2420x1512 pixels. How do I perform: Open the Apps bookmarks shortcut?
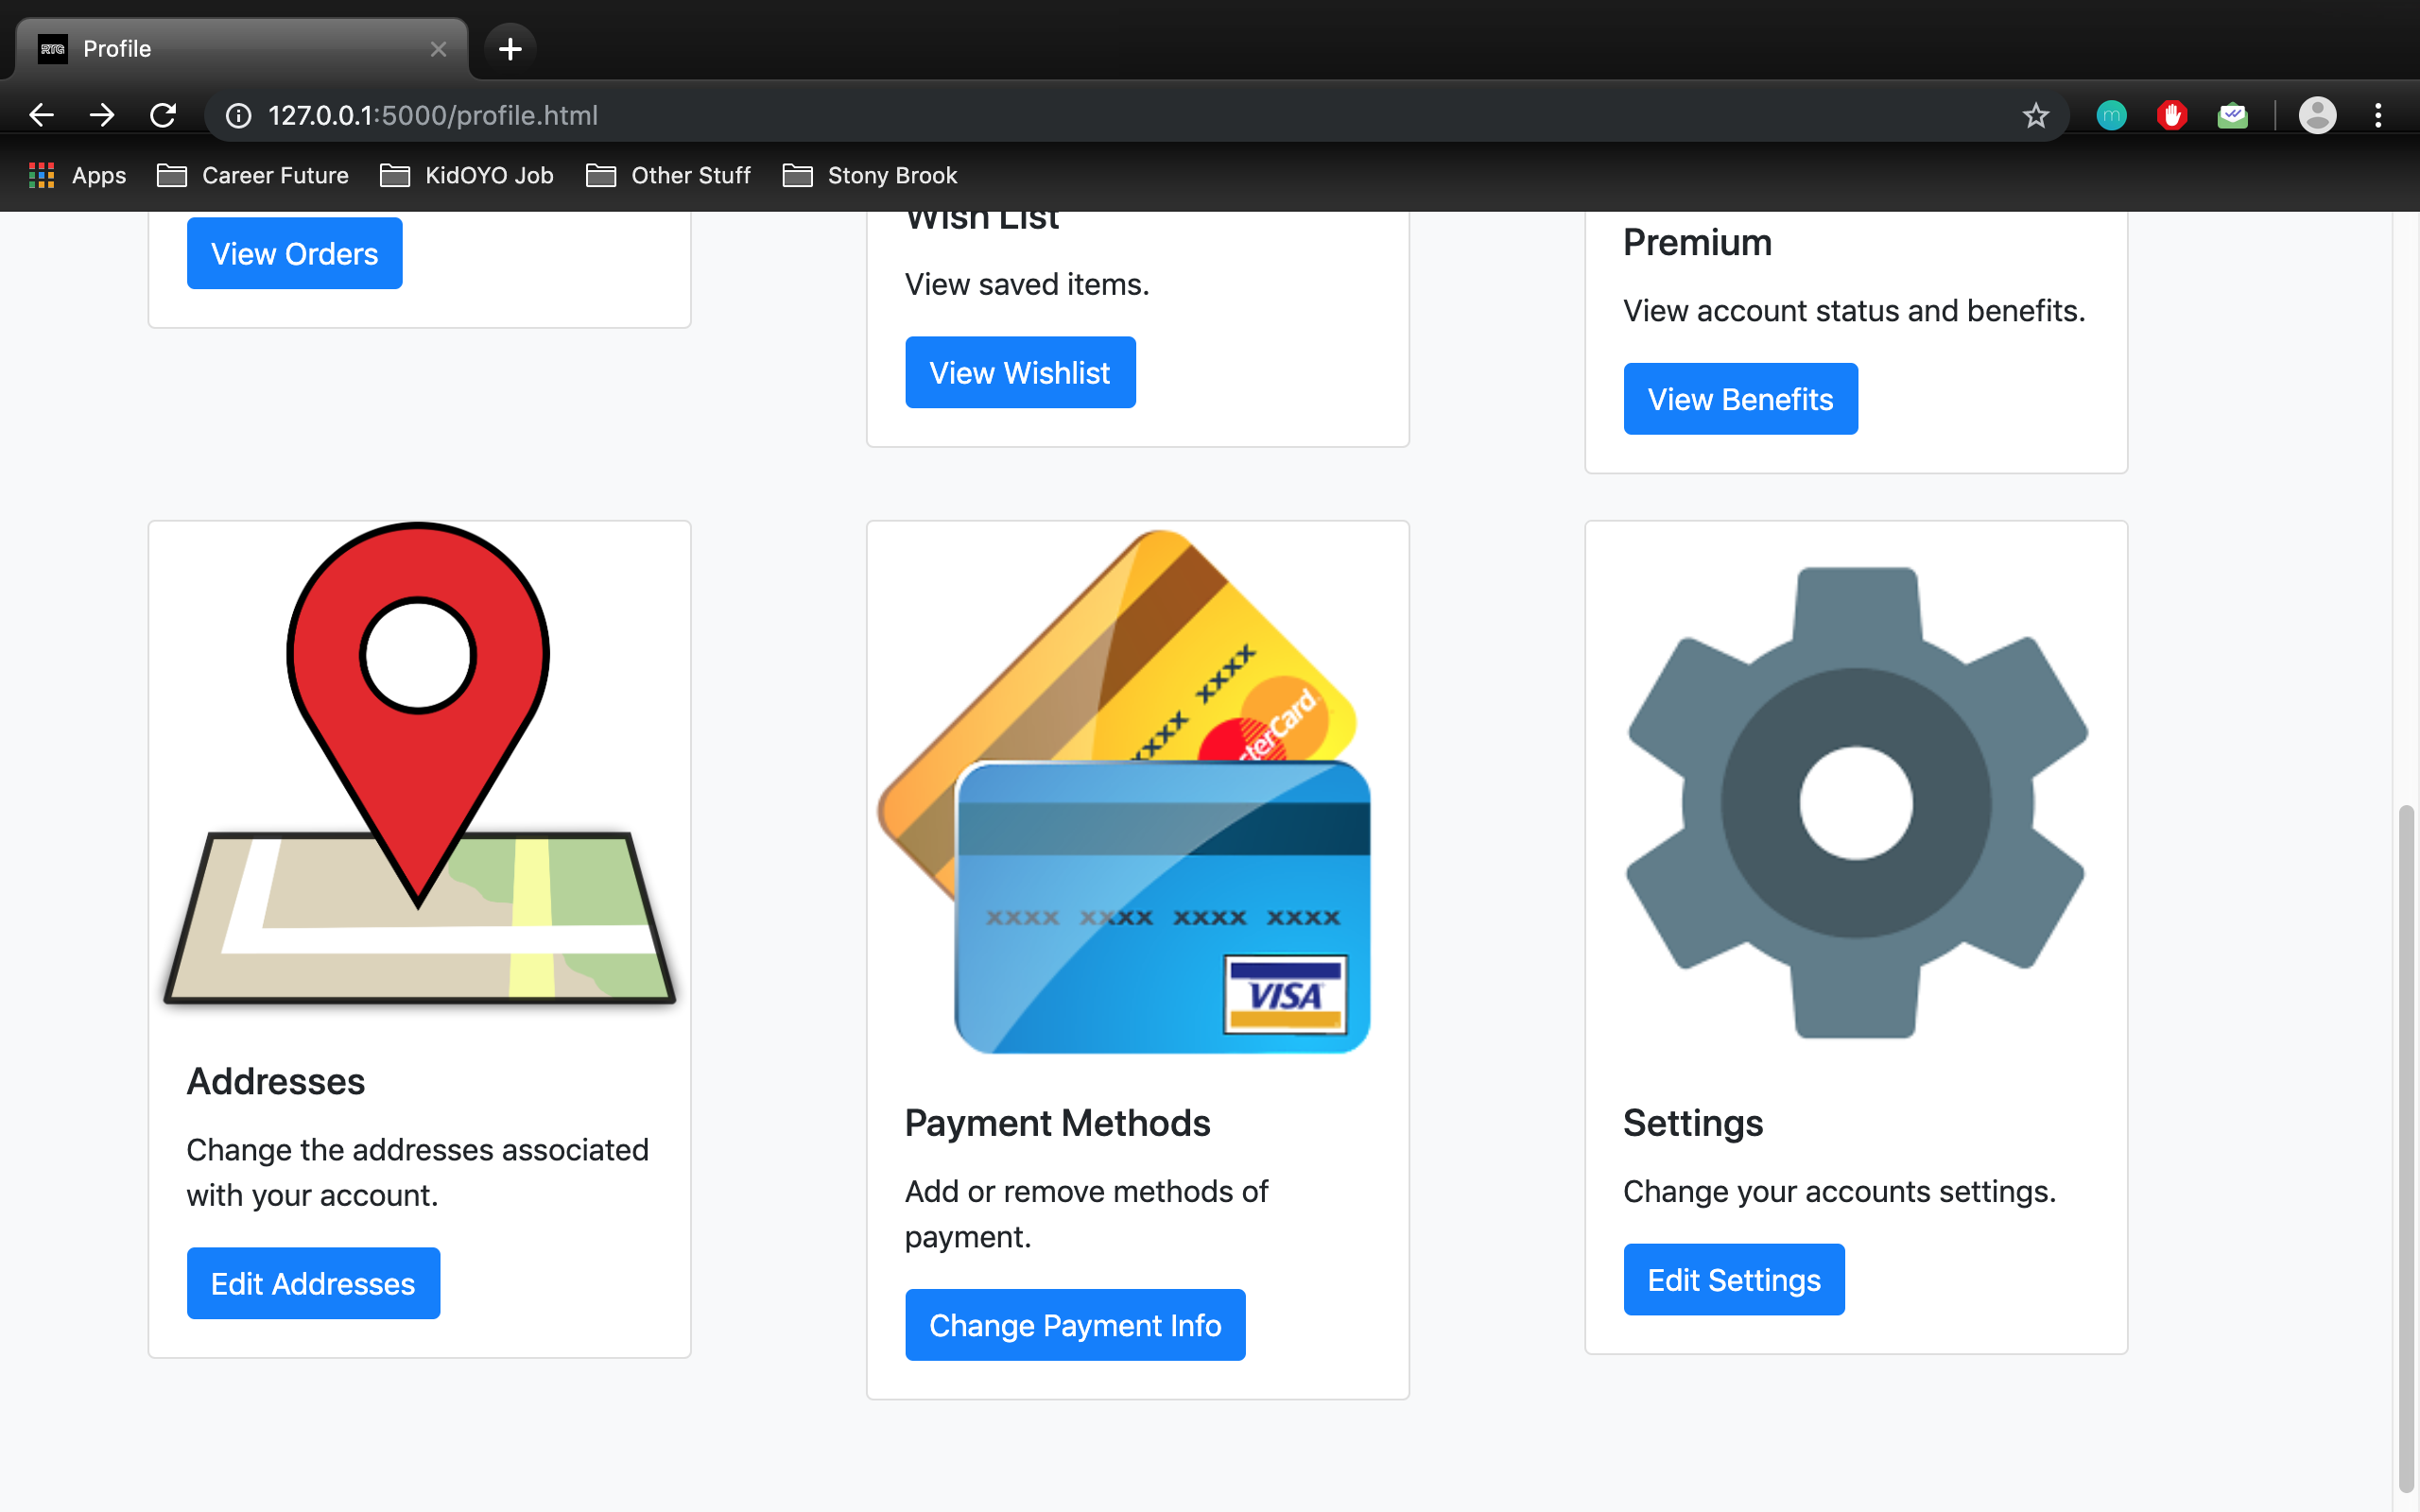(x=78, y=176)
